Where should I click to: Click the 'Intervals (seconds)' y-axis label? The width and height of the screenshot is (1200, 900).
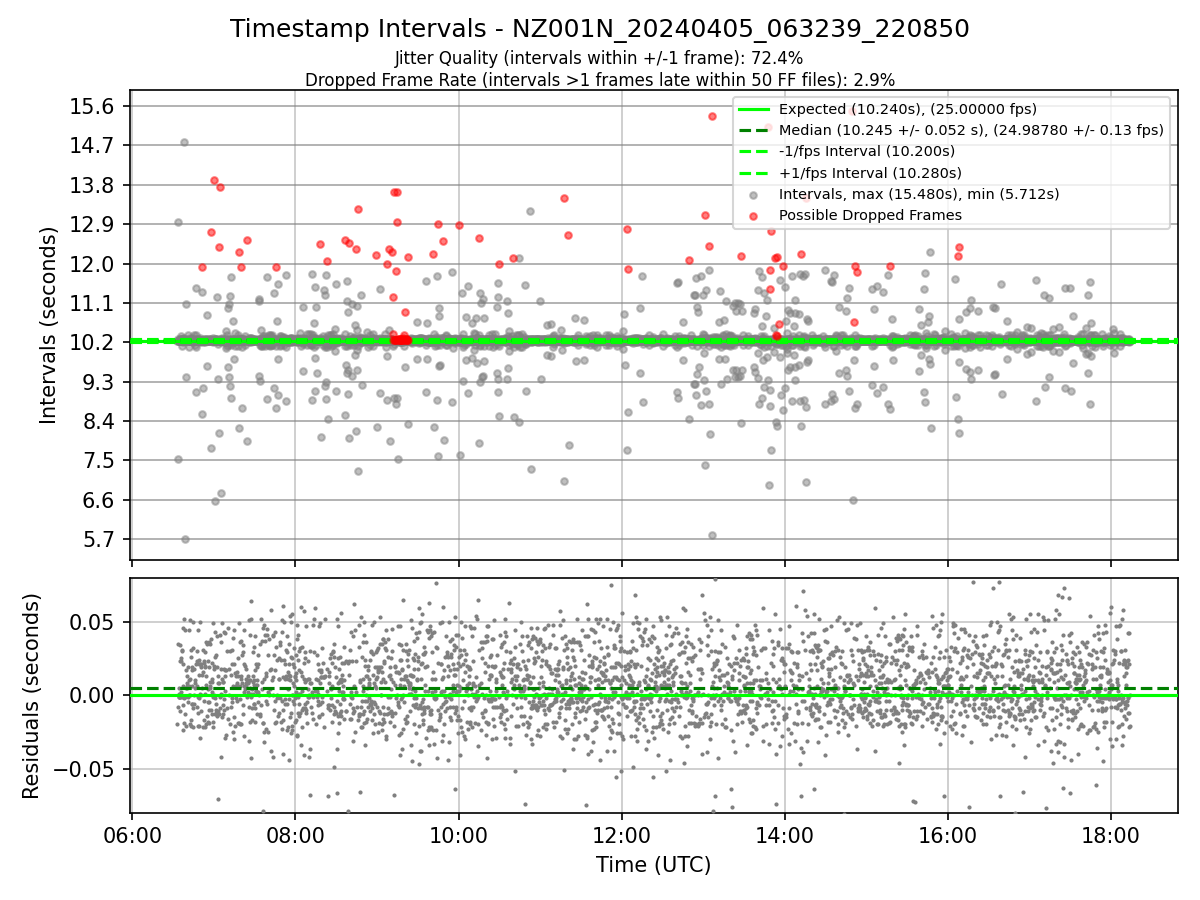(48, 325)
